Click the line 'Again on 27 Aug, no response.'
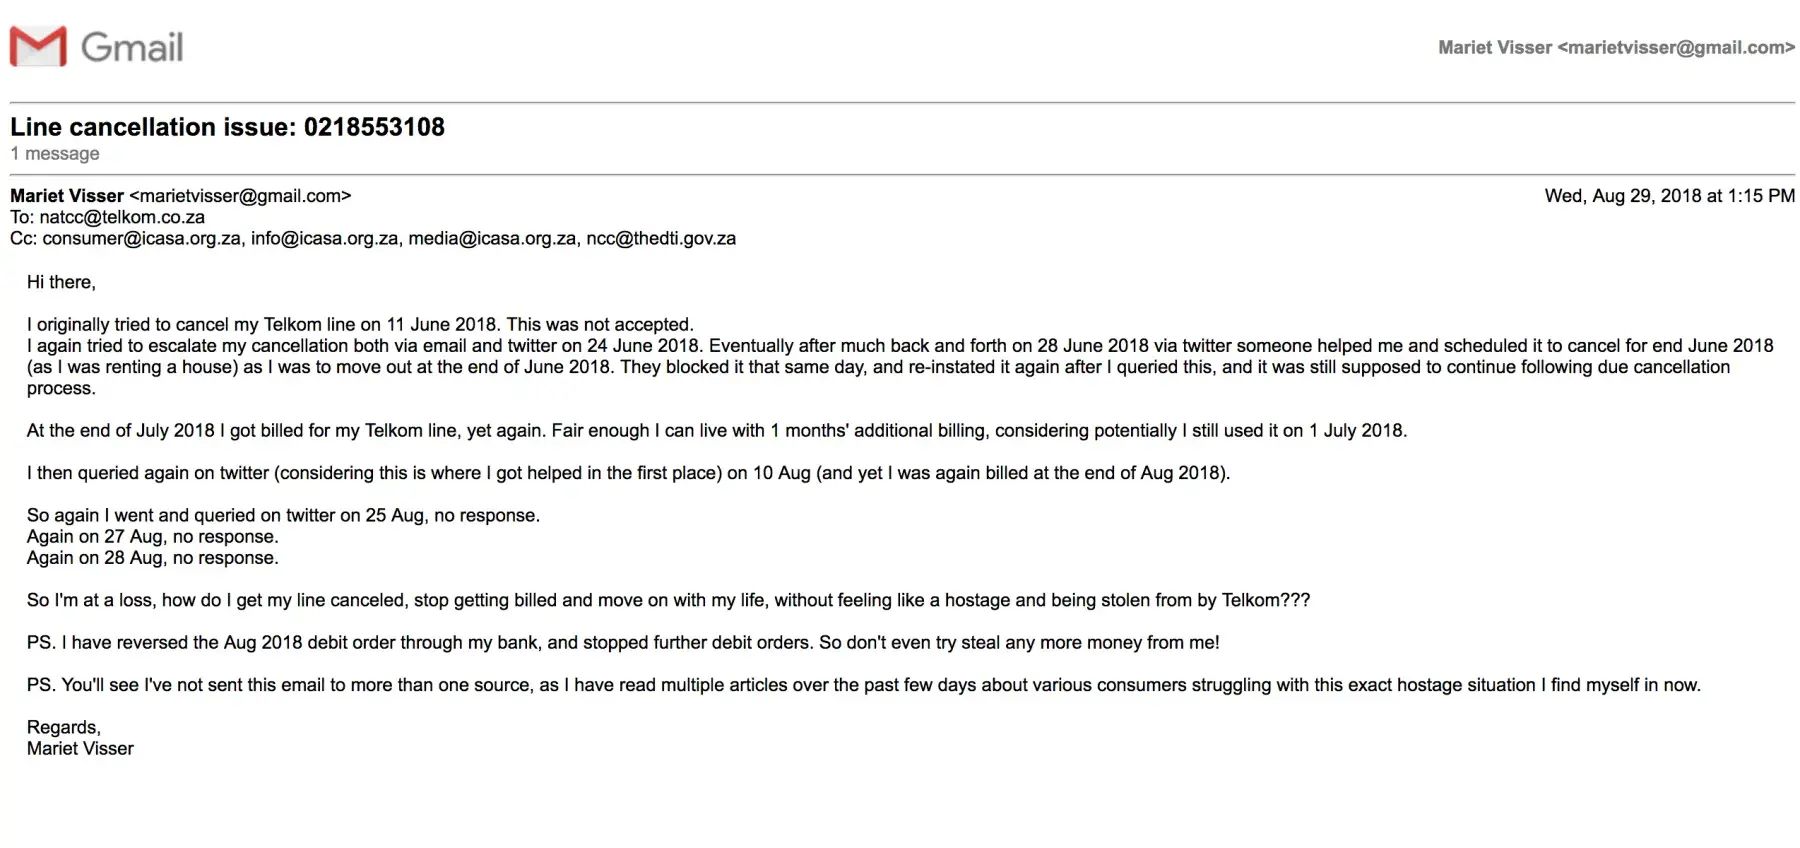The width and height of the screenshot is (1800, 848). point(152,536)
